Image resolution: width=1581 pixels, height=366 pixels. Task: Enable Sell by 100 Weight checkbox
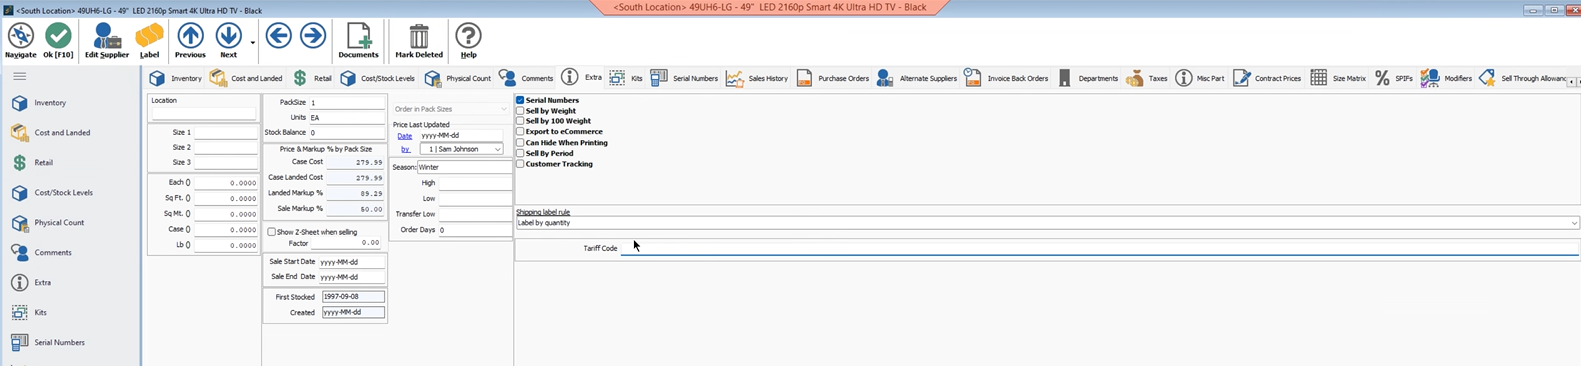pyautogui.click(x=520, y=121)
